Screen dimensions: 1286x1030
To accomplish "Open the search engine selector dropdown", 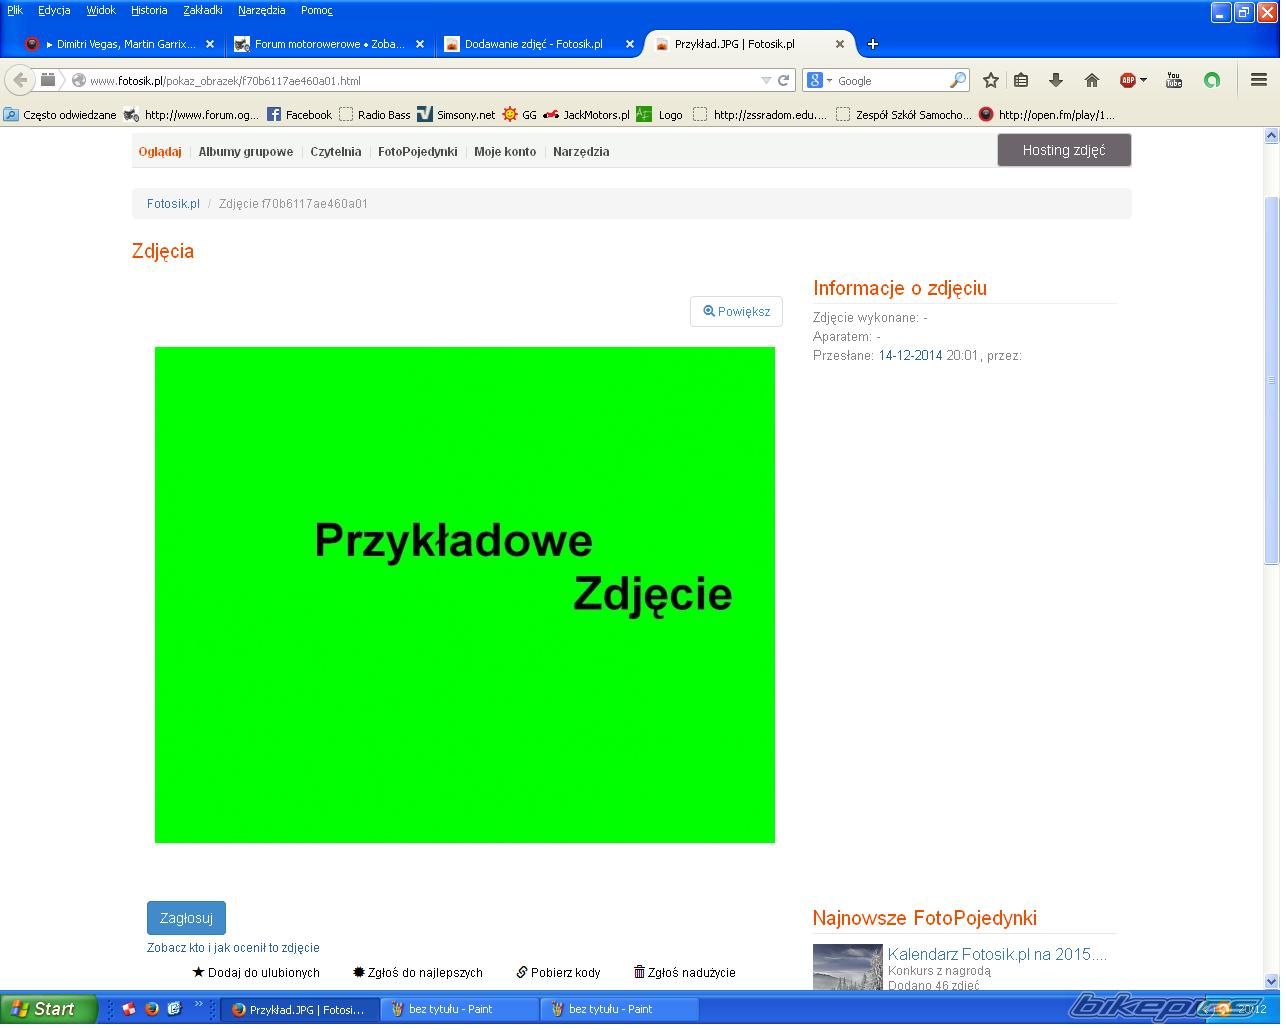I will coord(819,80).
